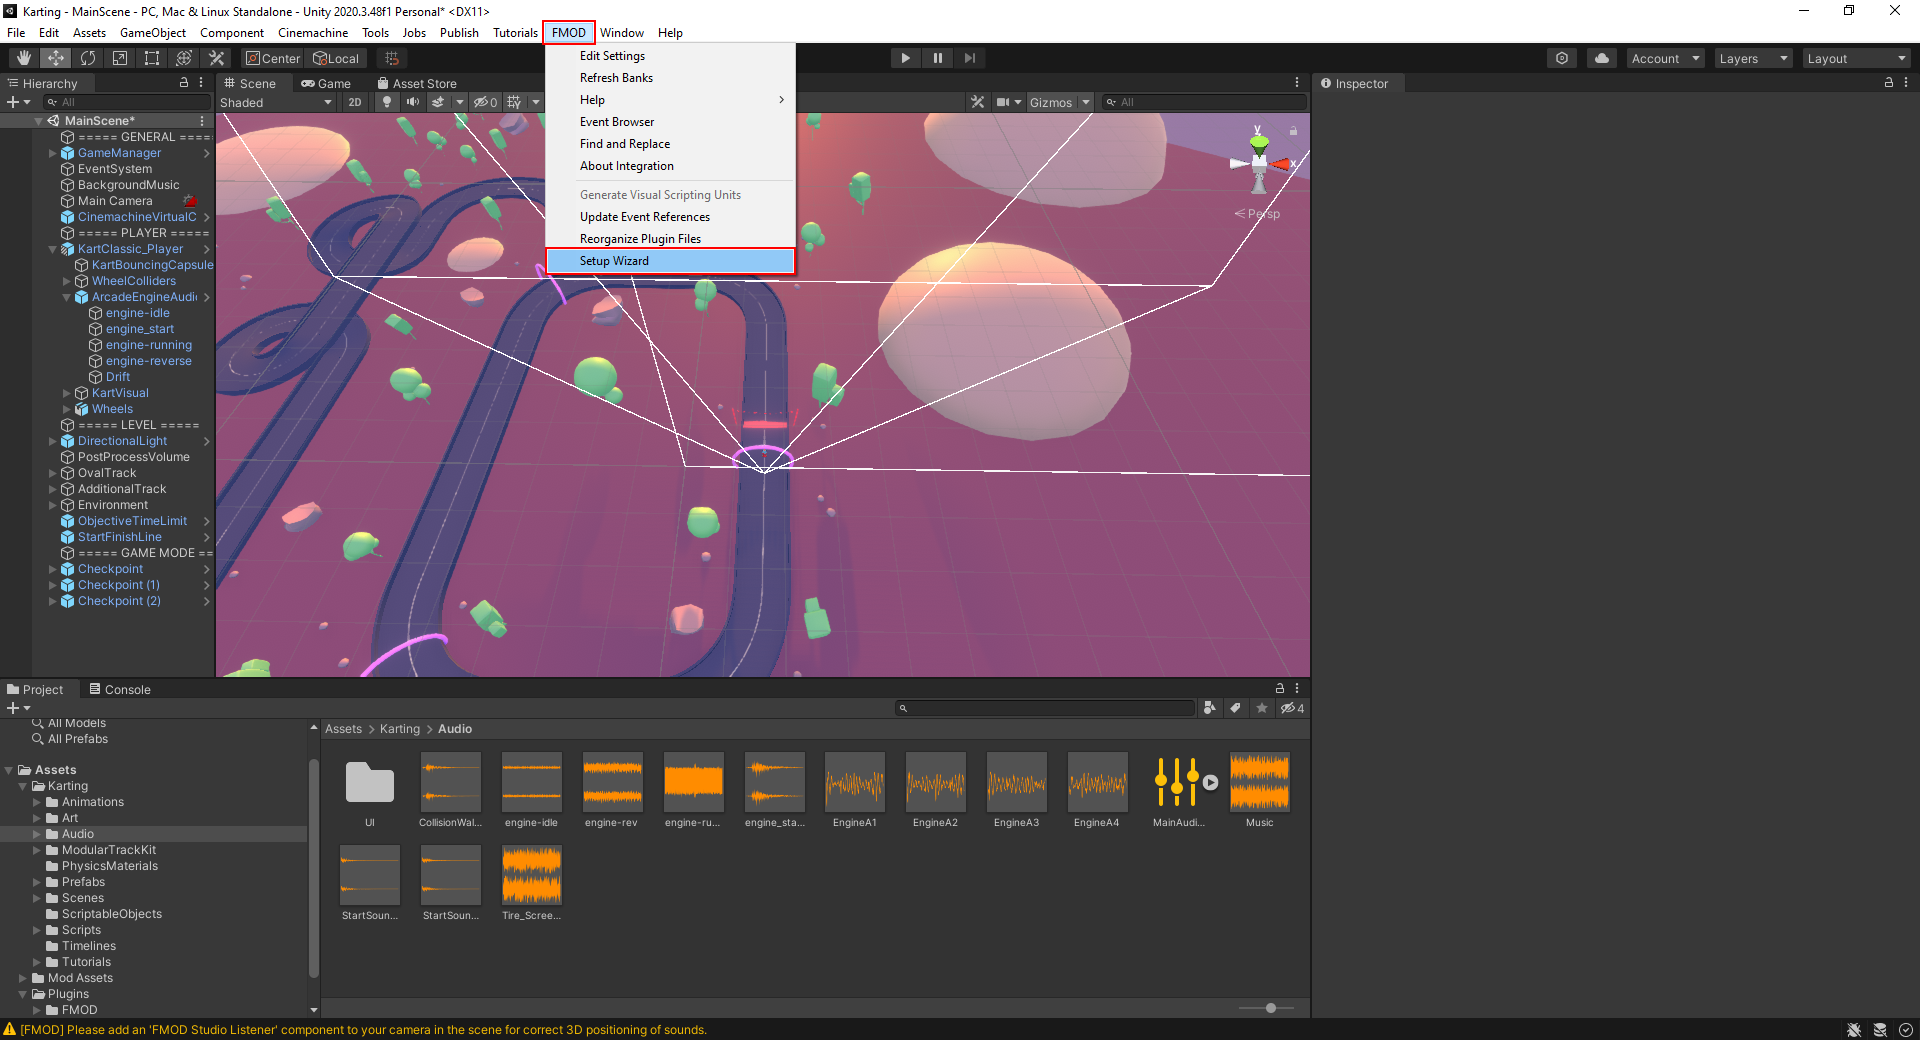Toggle scene audio

tap(412, 102)
